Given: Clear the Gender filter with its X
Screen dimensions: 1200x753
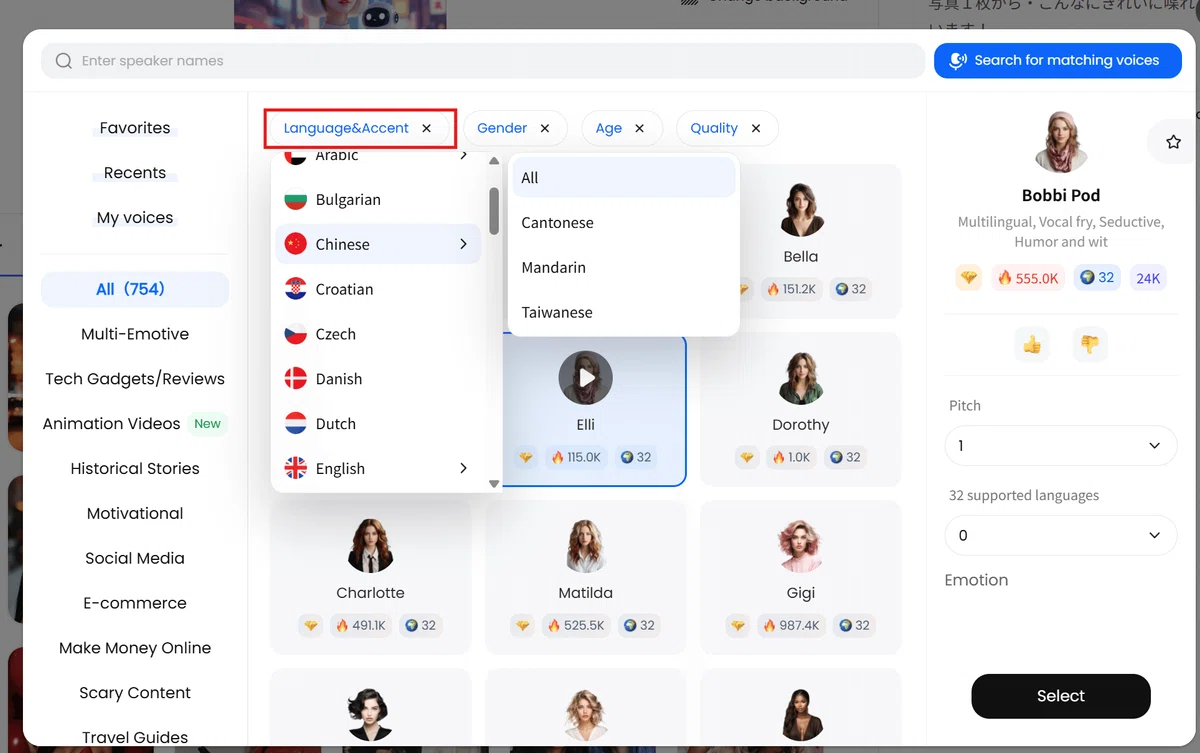Looking at the screenshot, I should coord(545,128).
